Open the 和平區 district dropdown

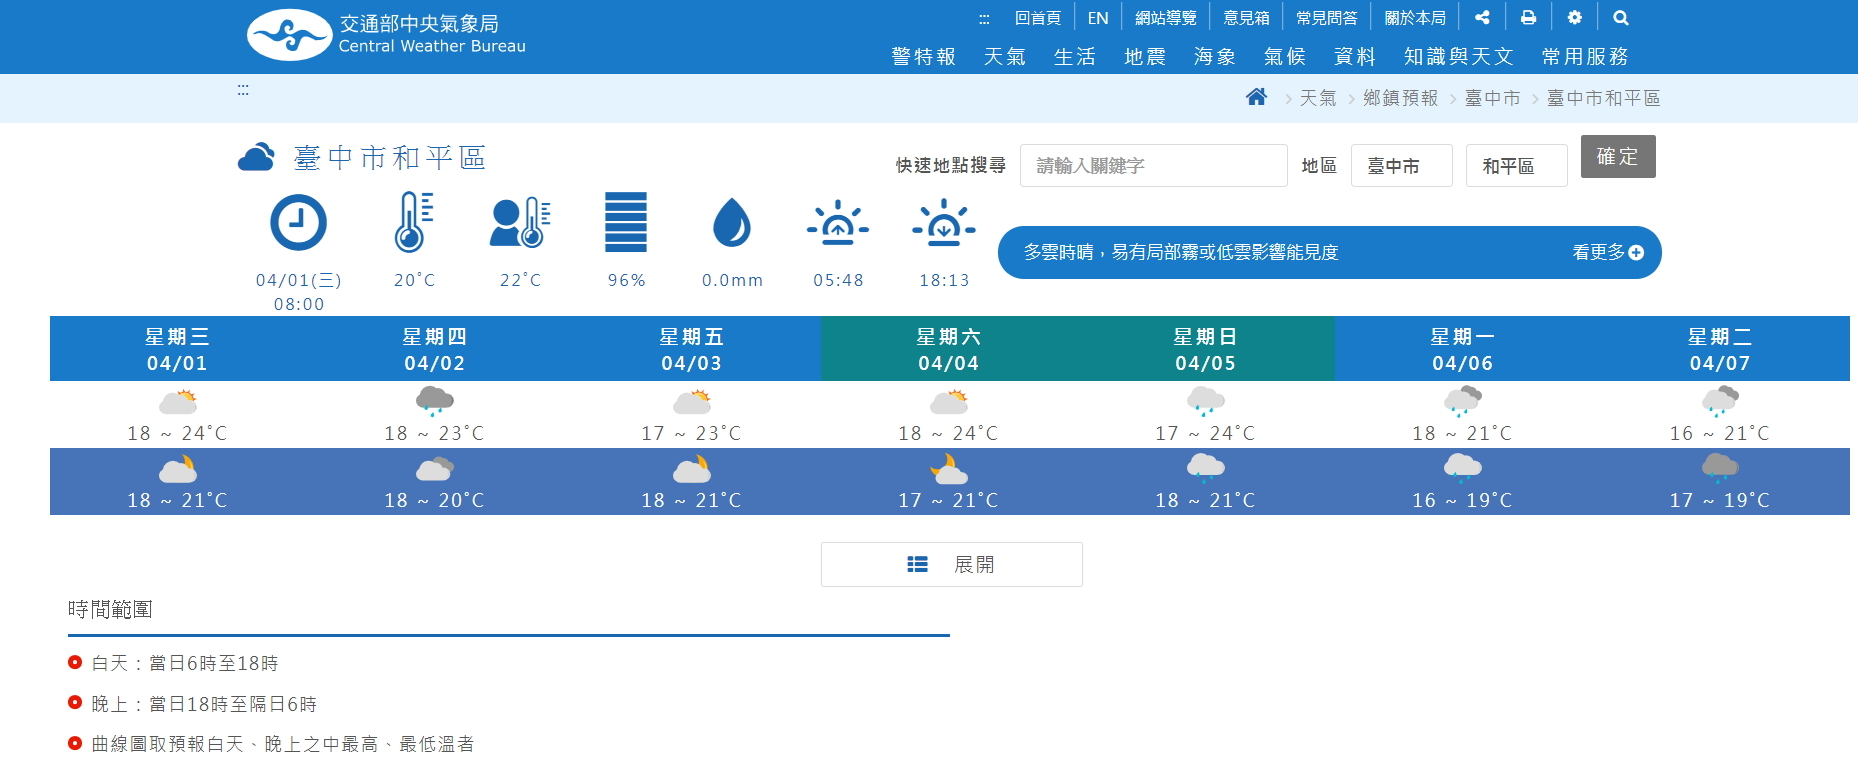pos(1516,166)
